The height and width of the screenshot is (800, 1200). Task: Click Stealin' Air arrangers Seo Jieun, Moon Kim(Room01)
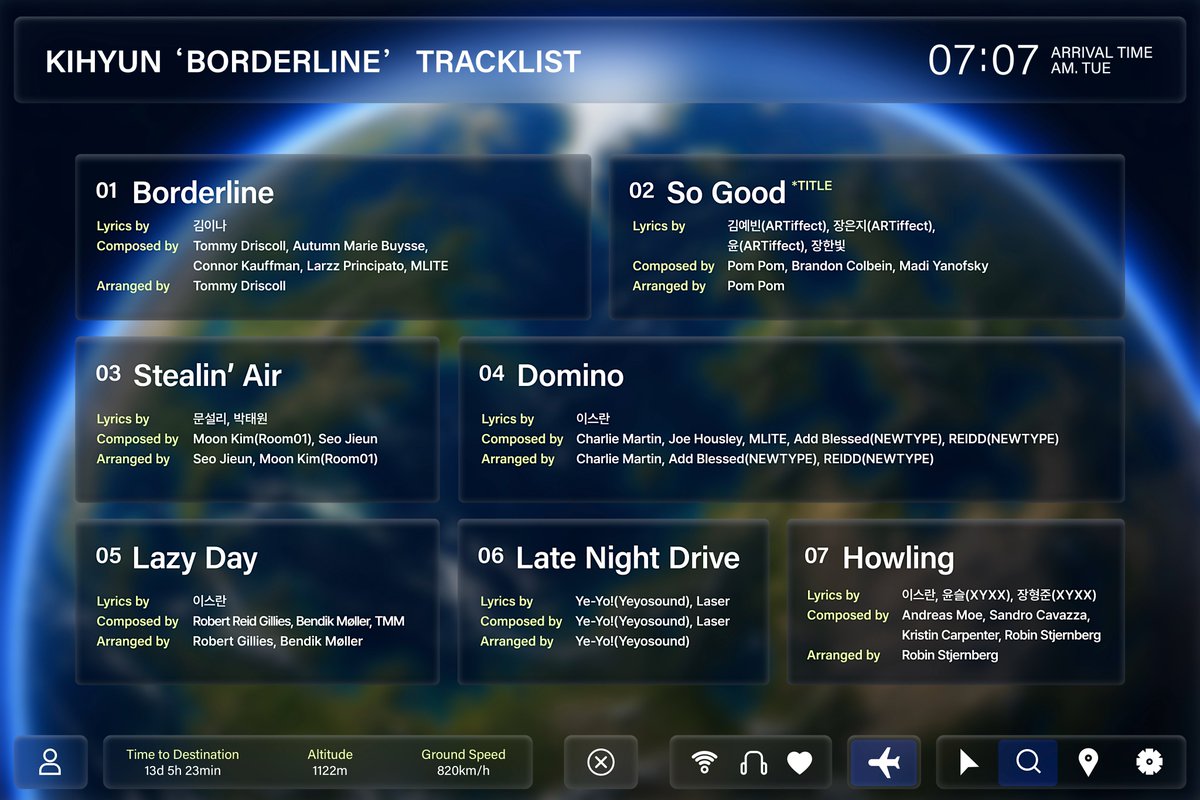285,459
